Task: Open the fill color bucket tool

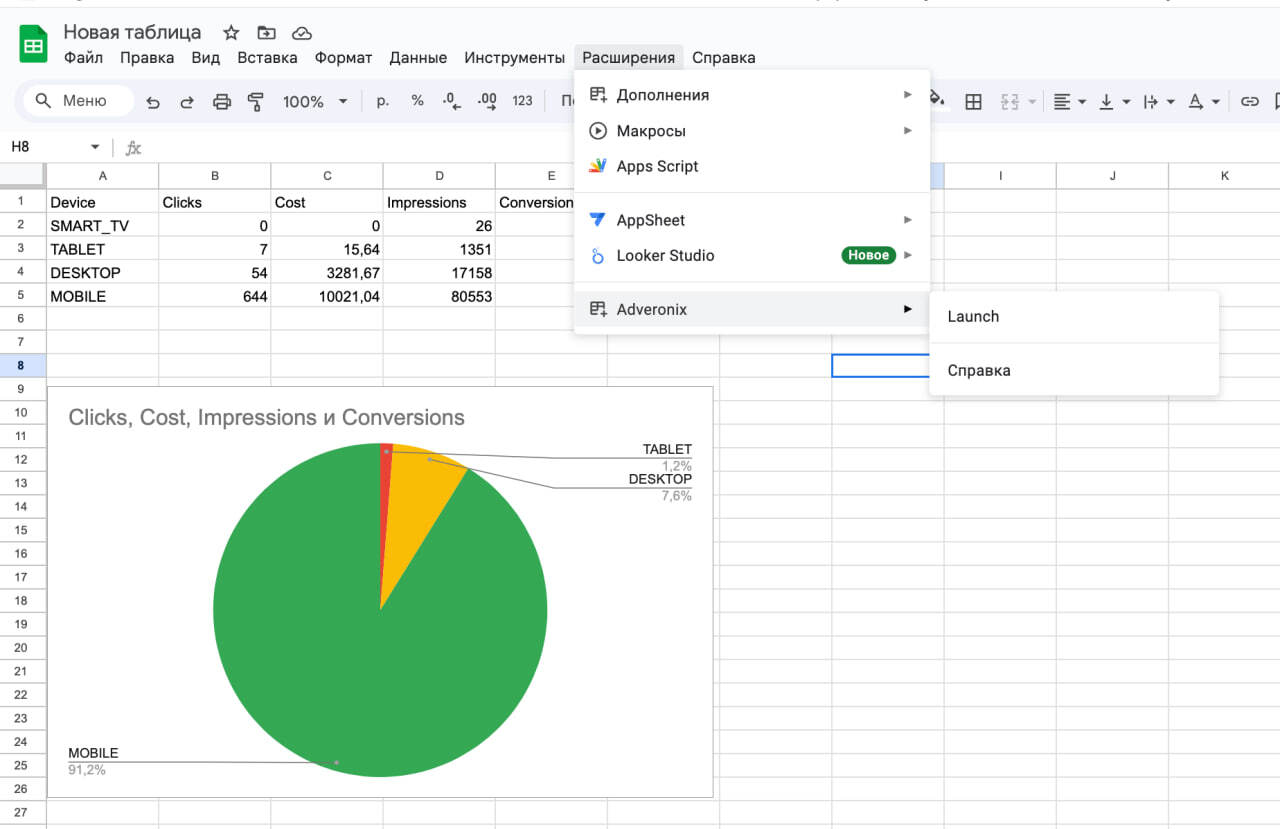Action: [x=938, y=101]
